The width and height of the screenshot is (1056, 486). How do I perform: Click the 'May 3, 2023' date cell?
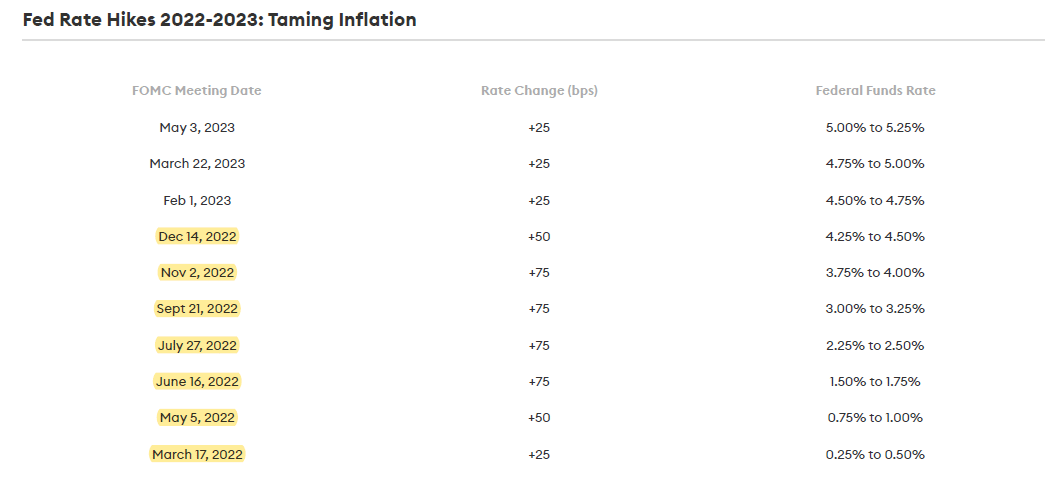(x=197, y=128)
